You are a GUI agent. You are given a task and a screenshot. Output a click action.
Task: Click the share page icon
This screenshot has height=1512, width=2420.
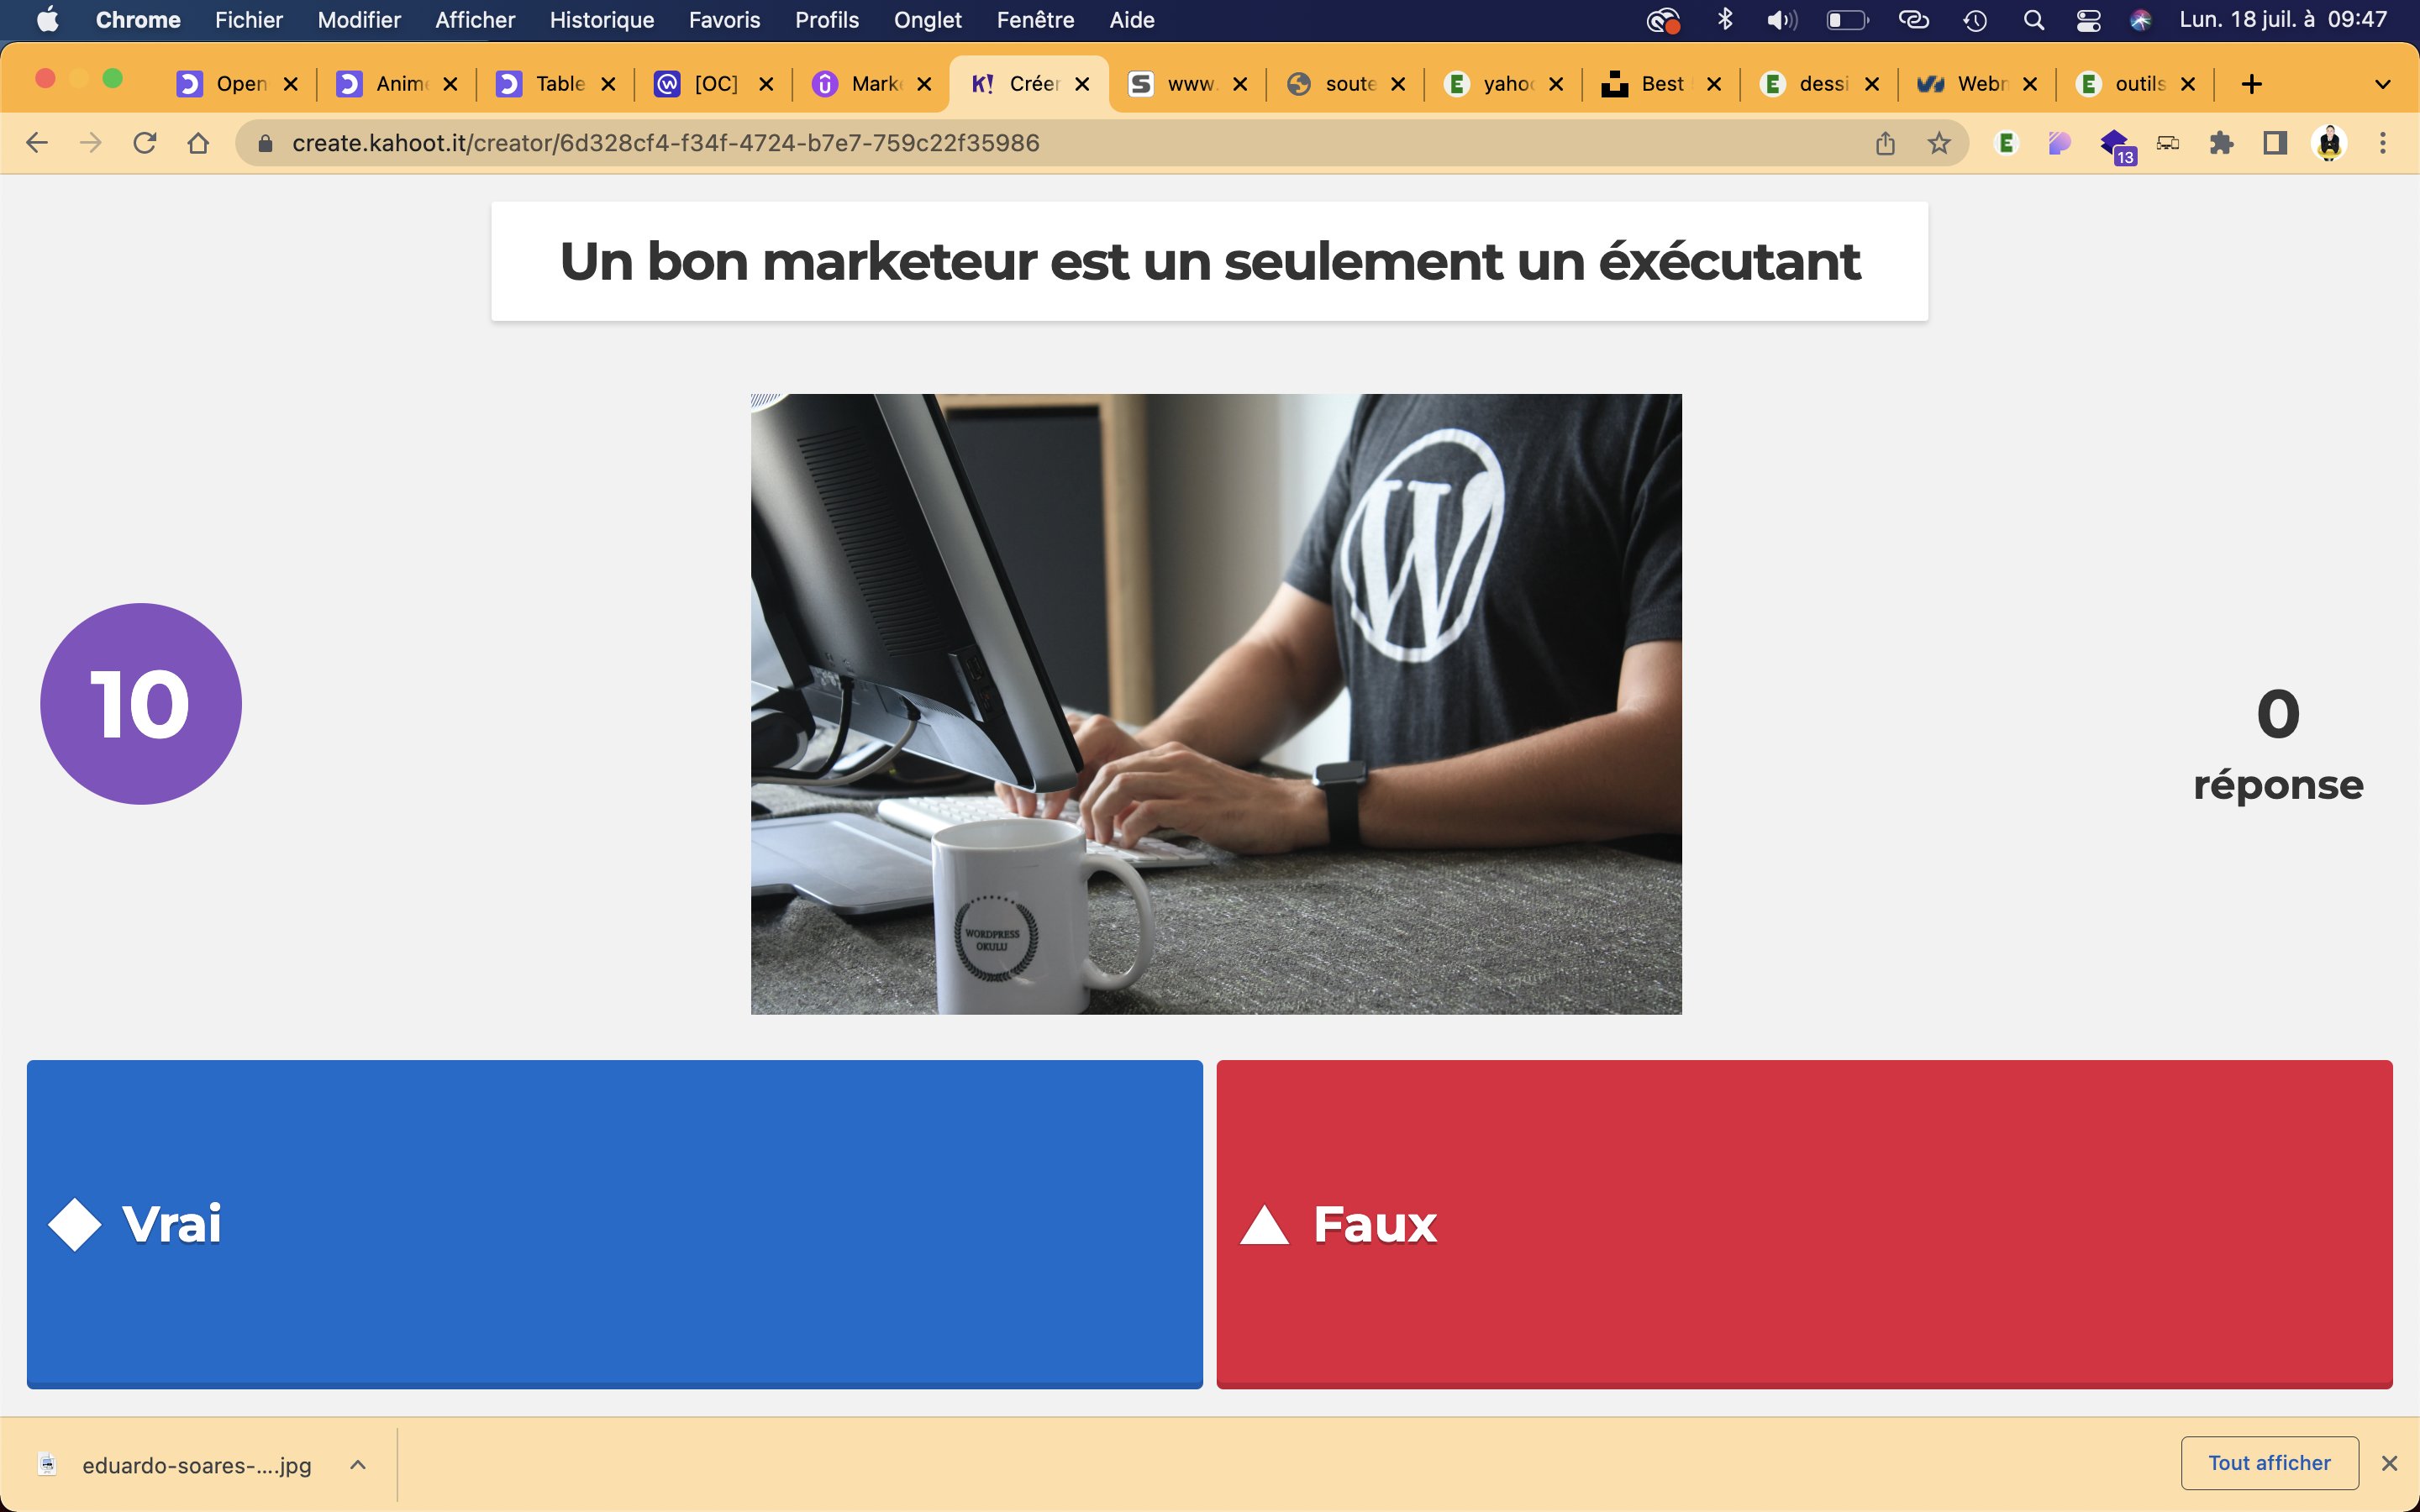coord(1885,143)
